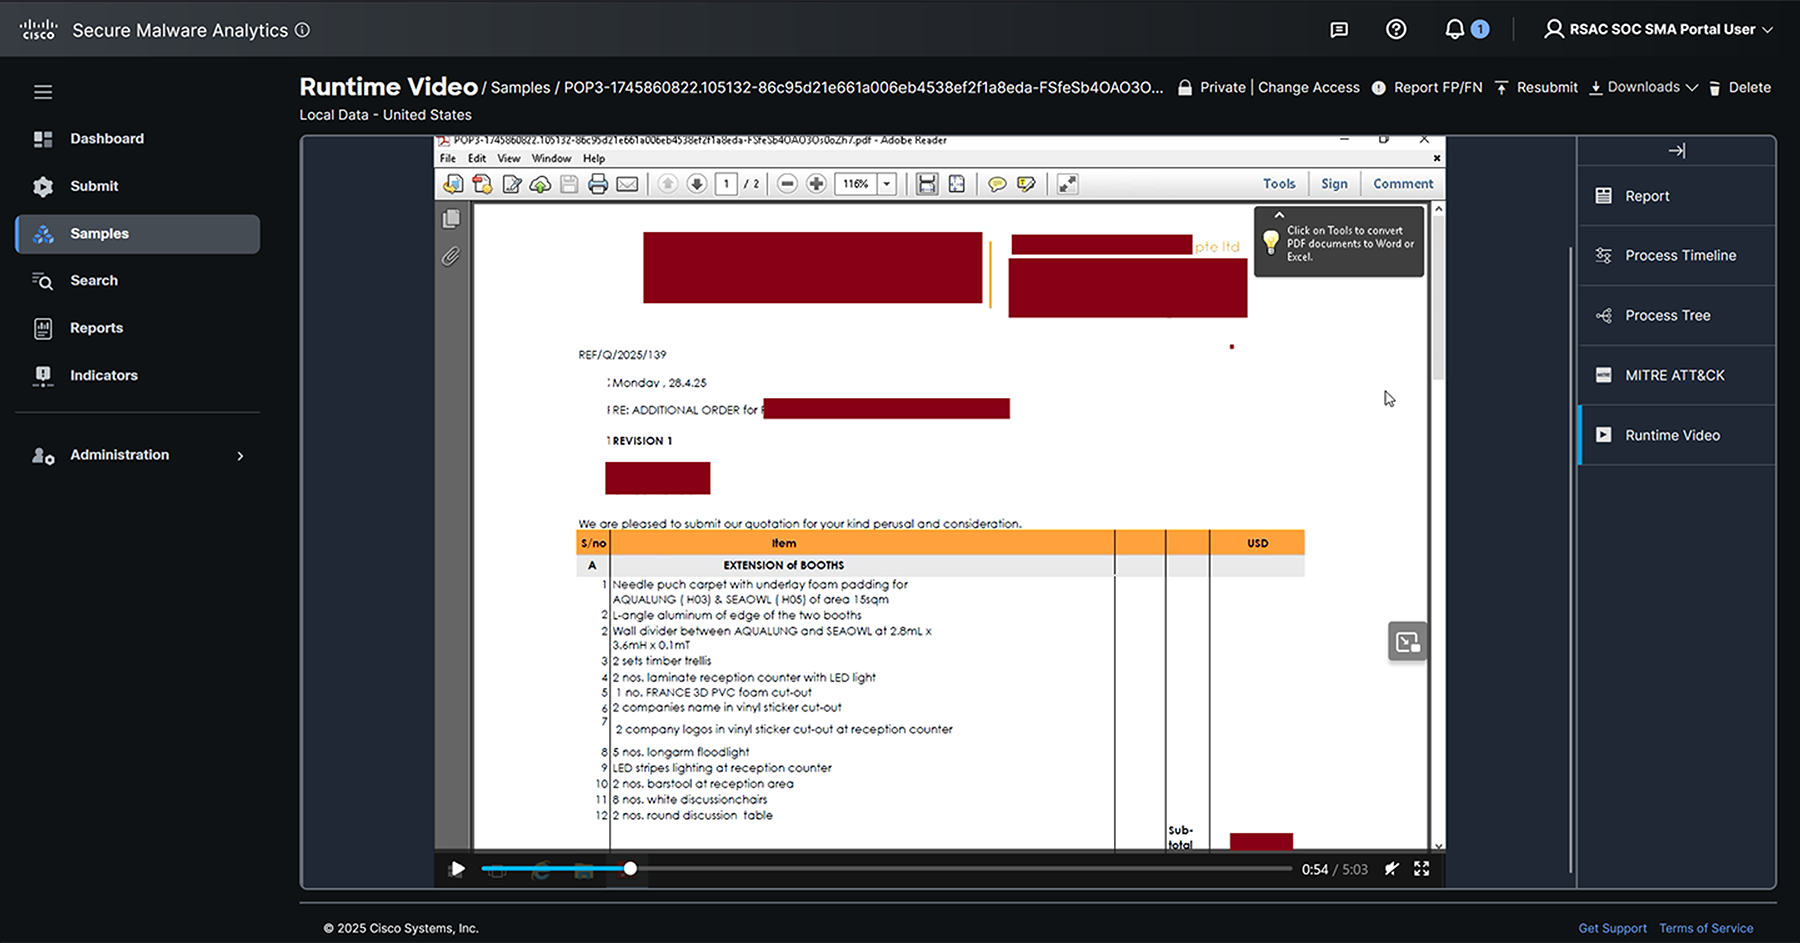Open the notifications bell
Screen dimensions: 1800x943
pyautogui.click(x=1455, y=29)
